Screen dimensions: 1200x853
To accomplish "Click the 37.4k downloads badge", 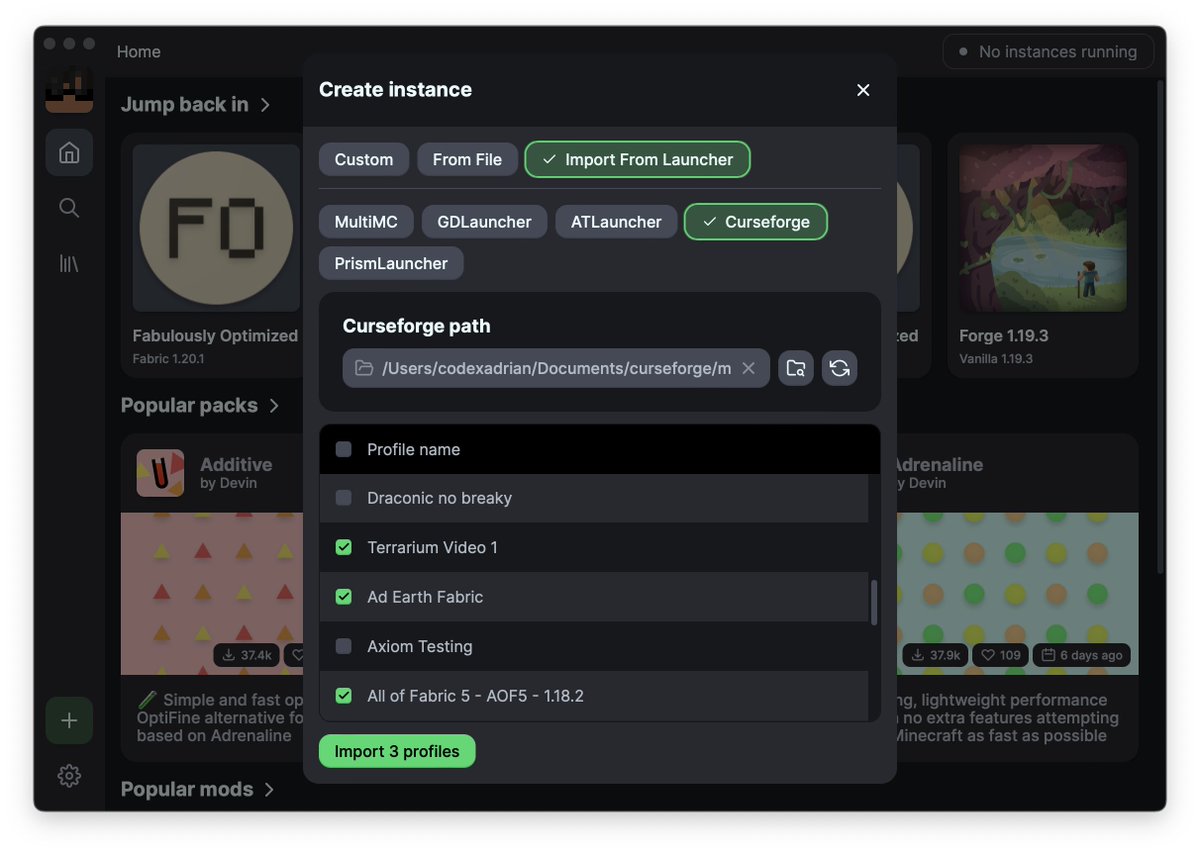I will point(246,655).
